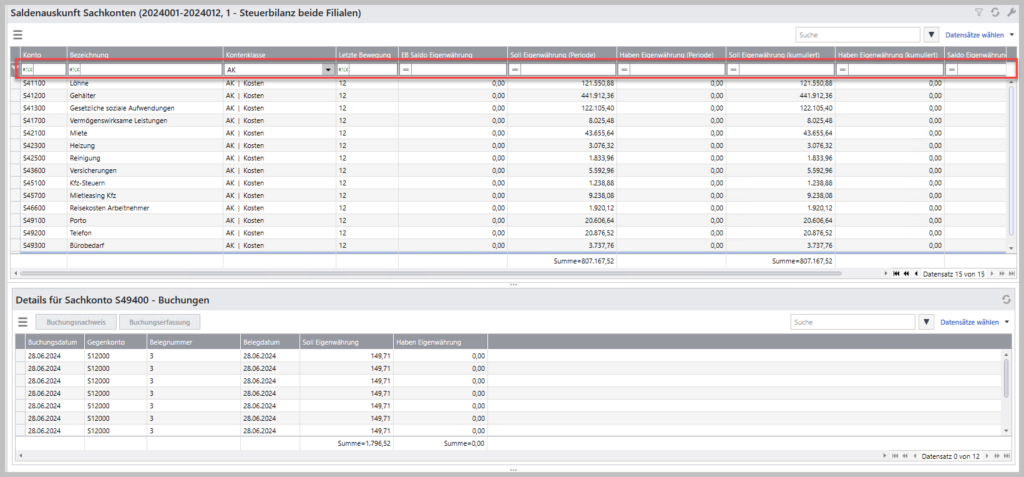
Task: Expand upper Datensätze wählen dropdown
Action: [1010, 35]
